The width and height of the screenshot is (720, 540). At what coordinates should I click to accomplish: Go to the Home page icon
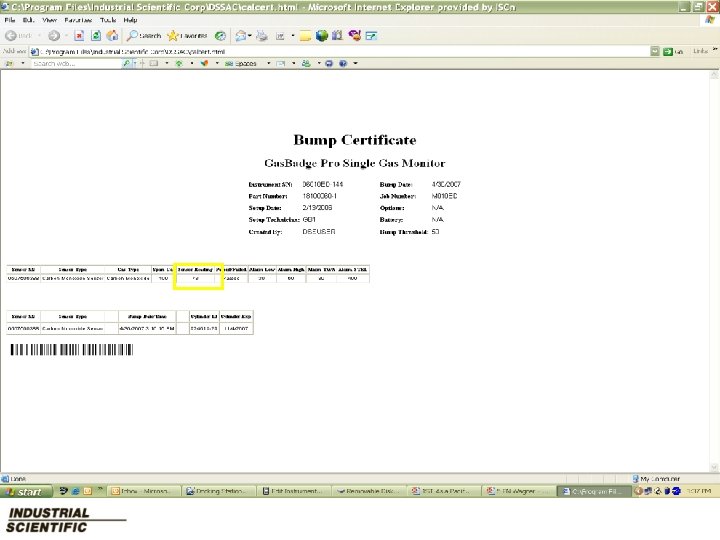tap(112, 35)
